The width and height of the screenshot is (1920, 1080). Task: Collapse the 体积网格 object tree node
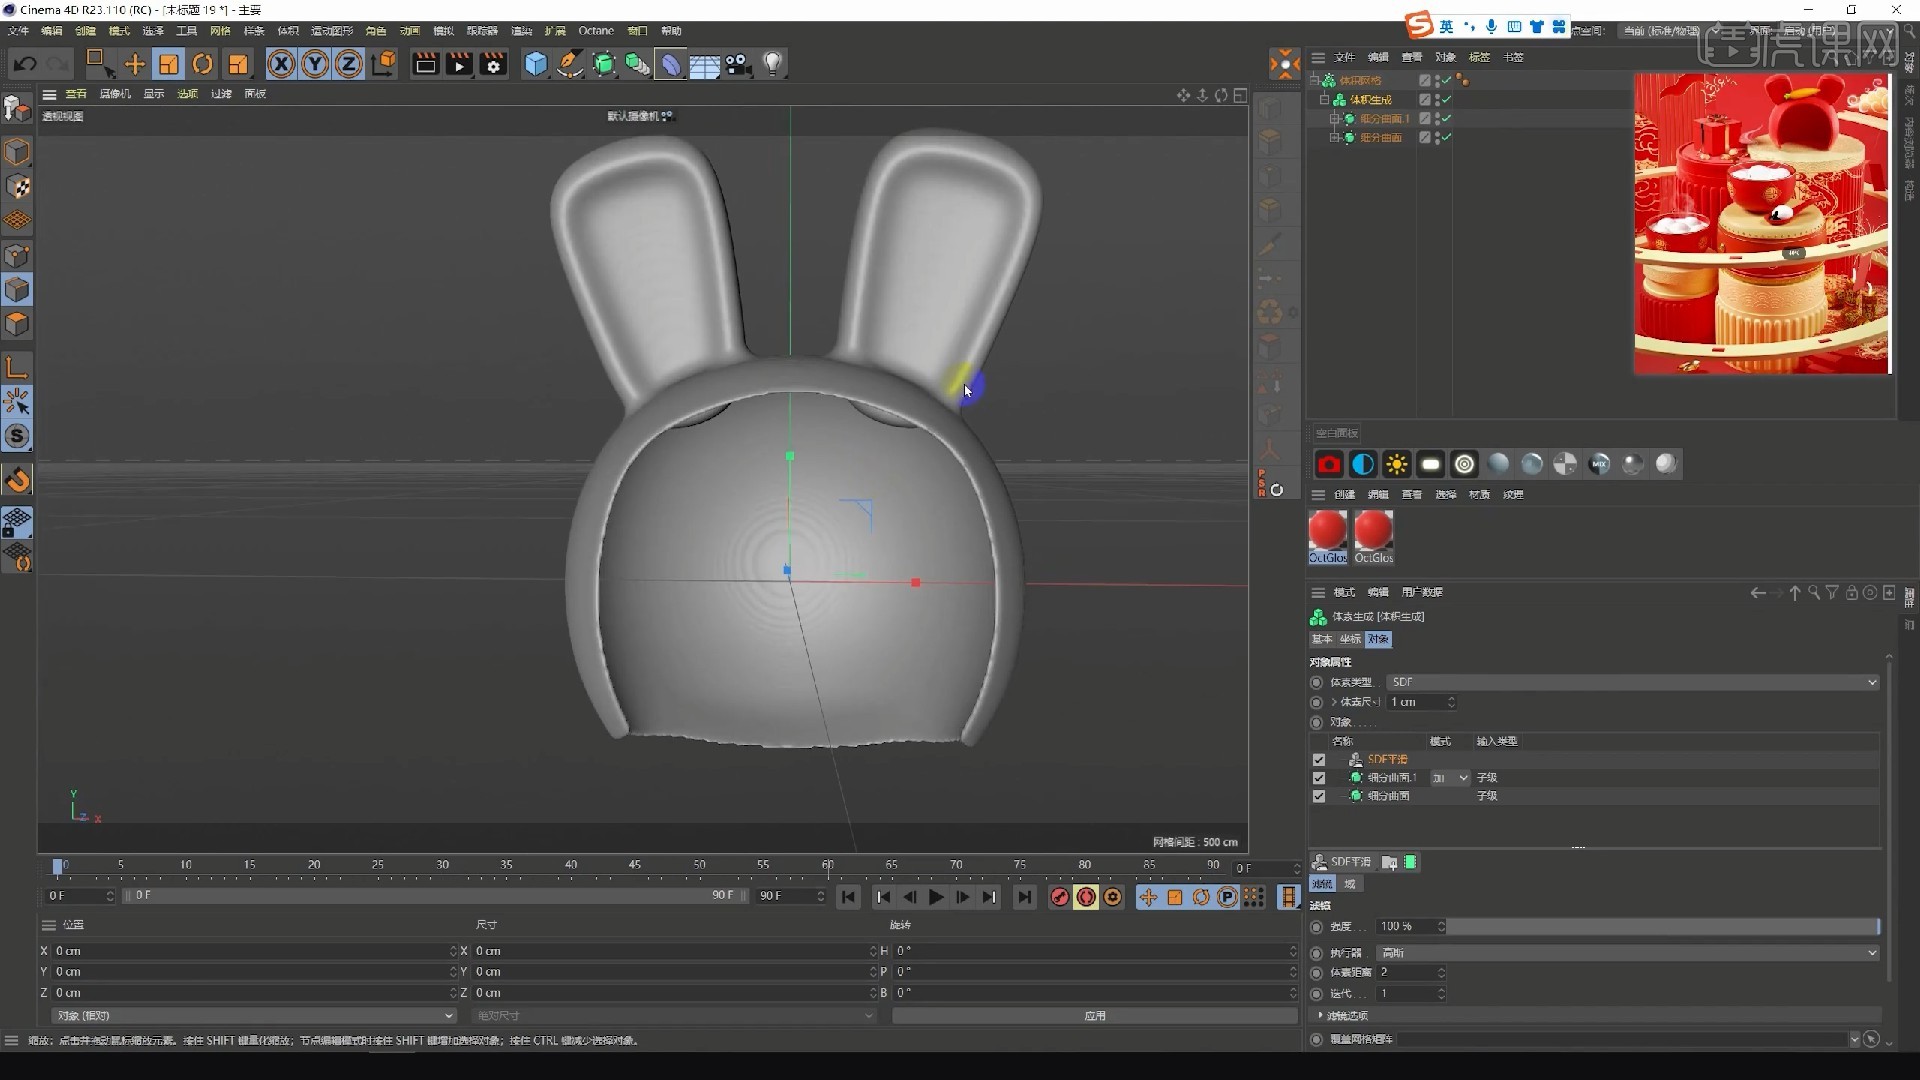[x=1316, y=80]
